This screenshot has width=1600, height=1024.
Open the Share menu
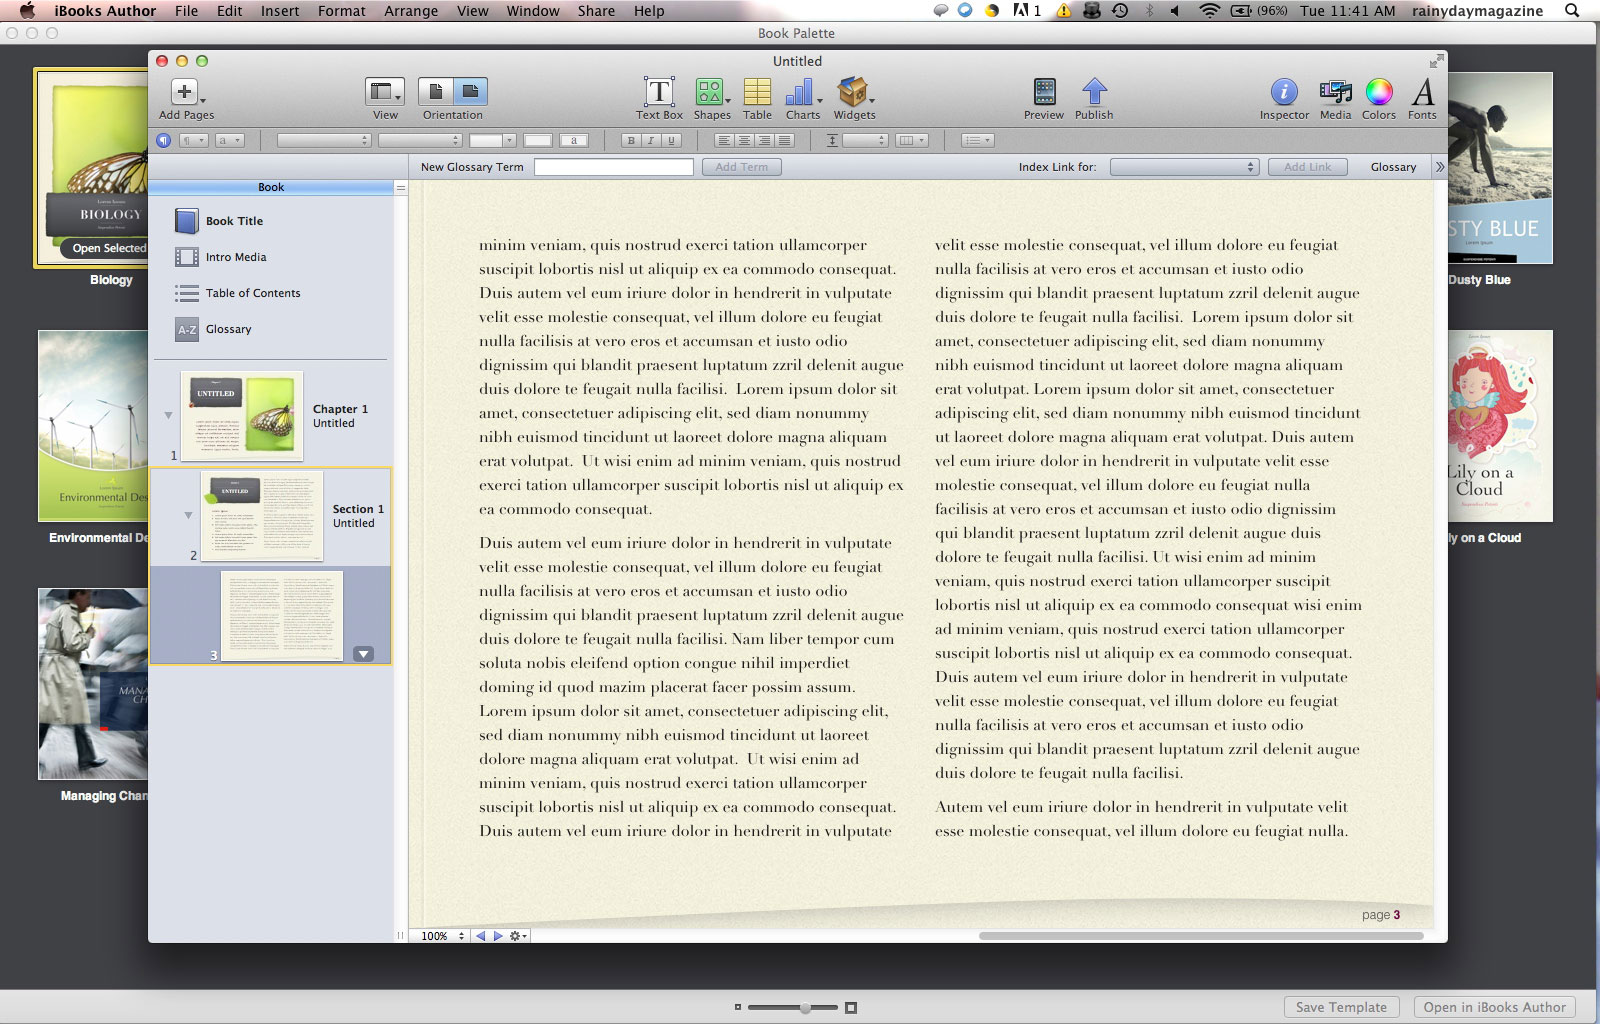(596, 11)
